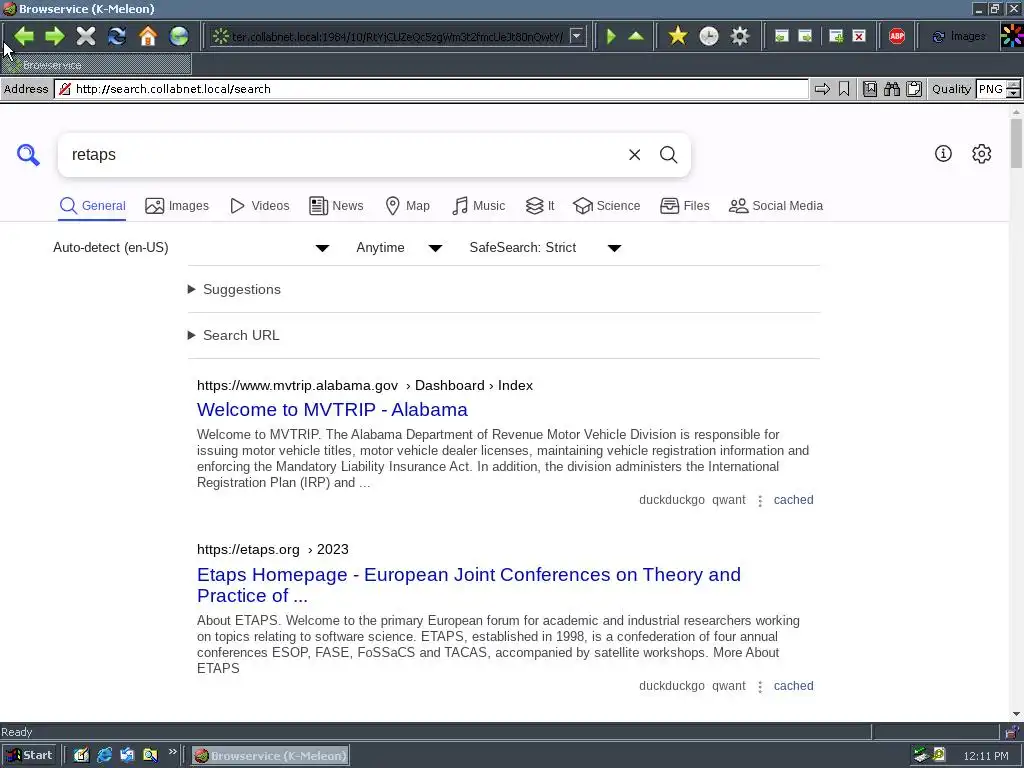Adjust the Quality PNG stepper arrows
1024x768 pixels.
1014,89
